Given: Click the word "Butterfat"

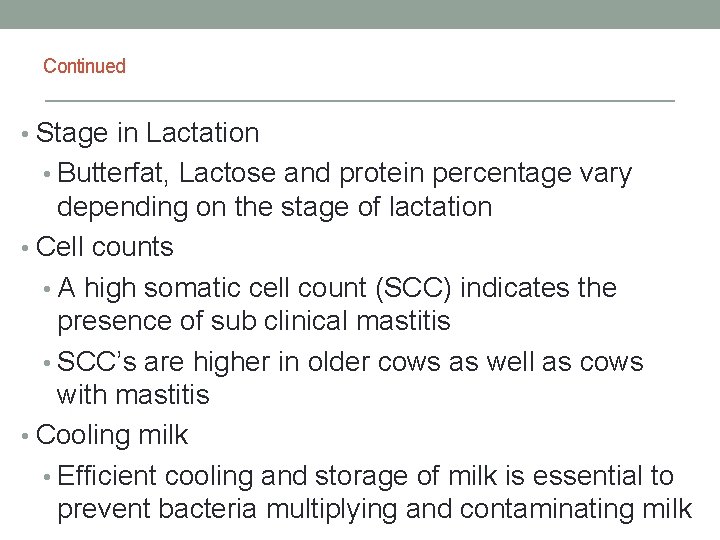Looking at the screenshot, I should click(x=119, y=175).
